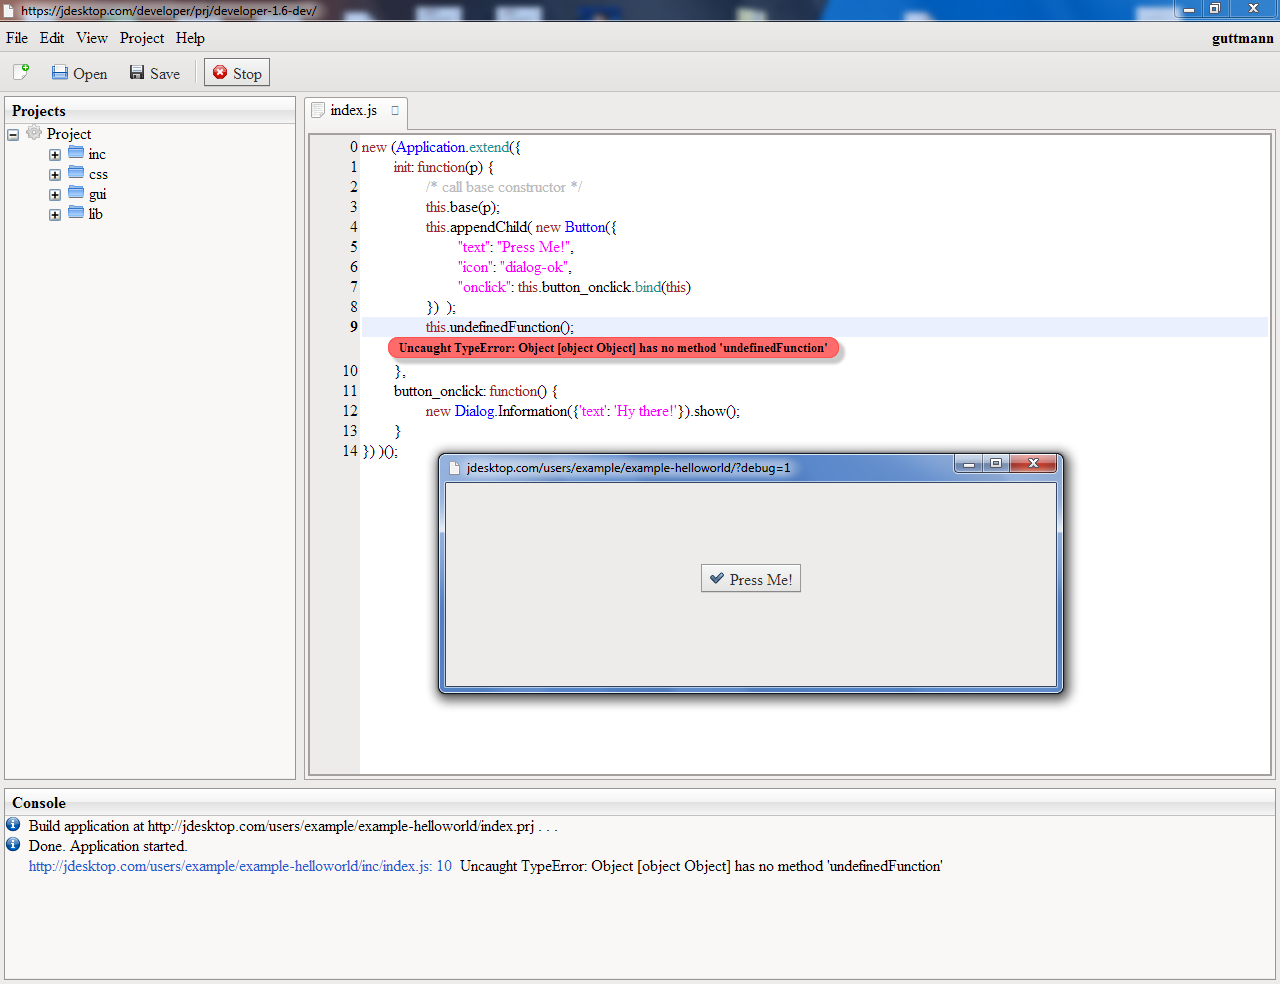The image size is (1281, 984).
Task: Click the Save toolbar button
Action: click(155, 73)
